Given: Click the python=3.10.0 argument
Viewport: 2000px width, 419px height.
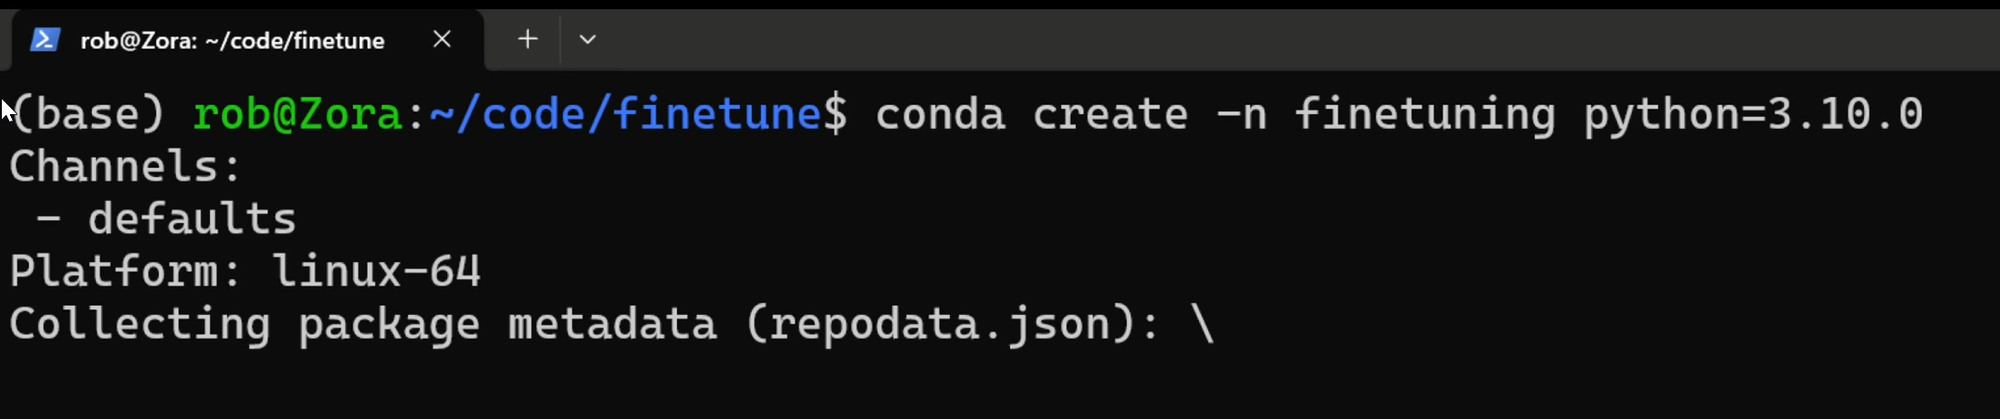Looking at the screenshot, I should click(x=1752, y=114).
